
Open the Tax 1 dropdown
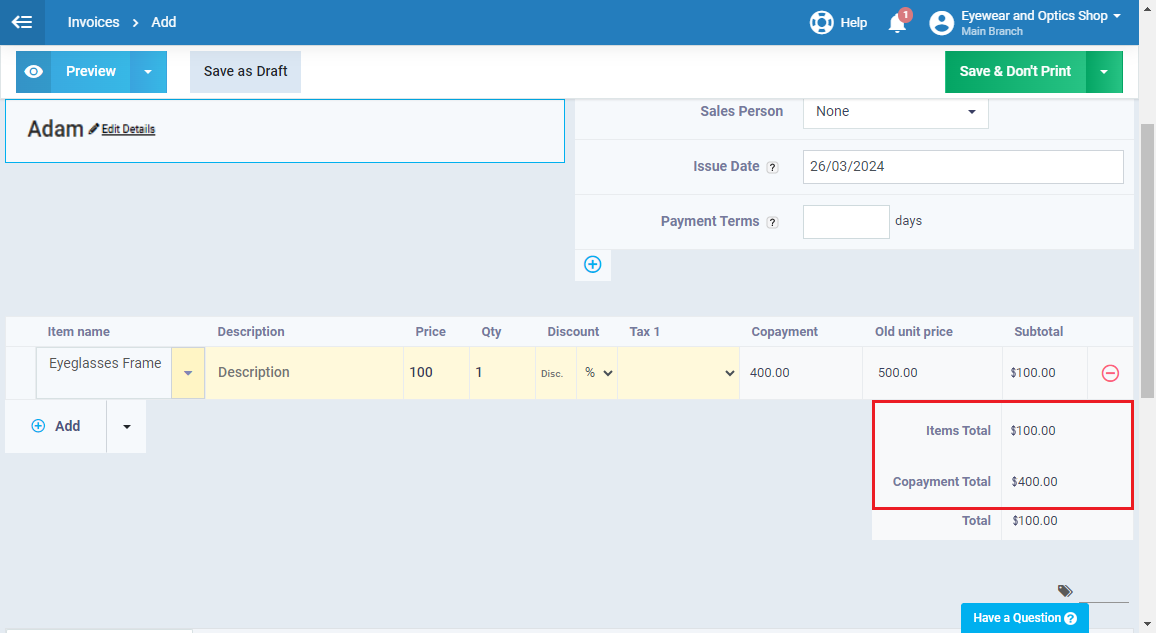point(678,373)
